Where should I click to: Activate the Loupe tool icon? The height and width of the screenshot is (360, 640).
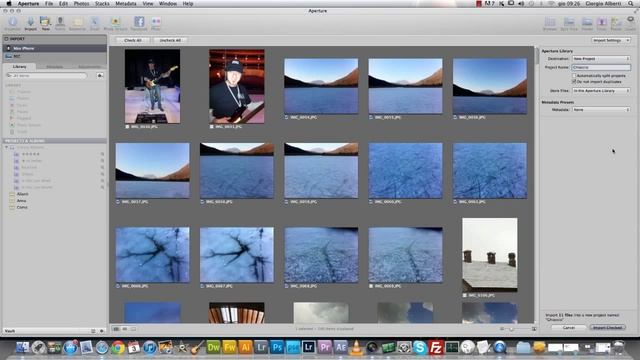[x=630, y=24]
